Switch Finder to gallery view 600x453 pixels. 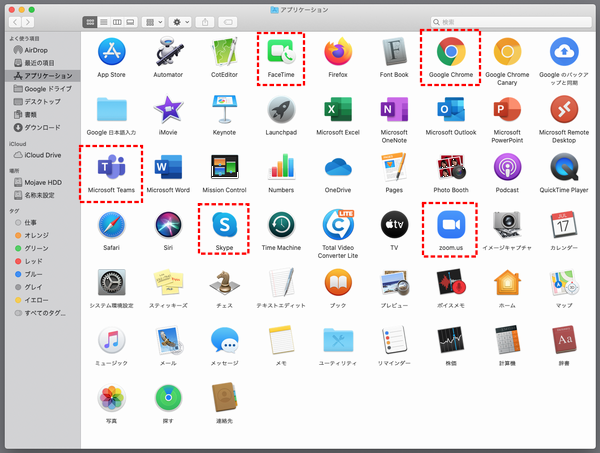coord(130,22)
